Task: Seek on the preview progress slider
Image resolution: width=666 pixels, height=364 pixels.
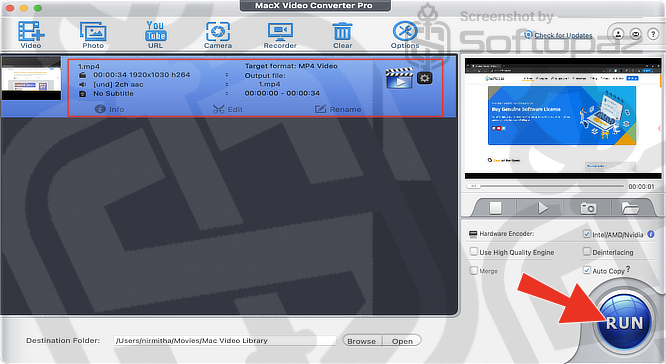Action: 545,186
